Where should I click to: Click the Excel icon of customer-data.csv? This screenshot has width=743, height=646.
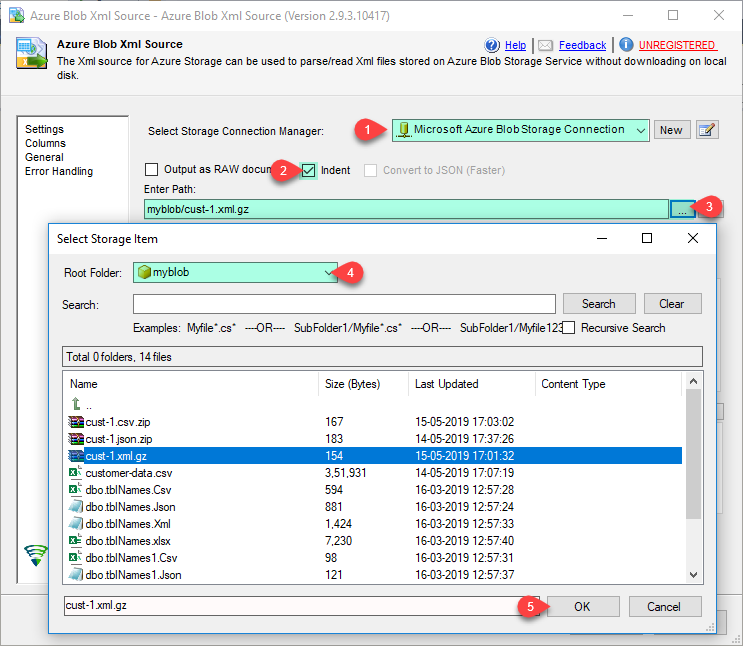pyautogui.click(x=76, y=473)
